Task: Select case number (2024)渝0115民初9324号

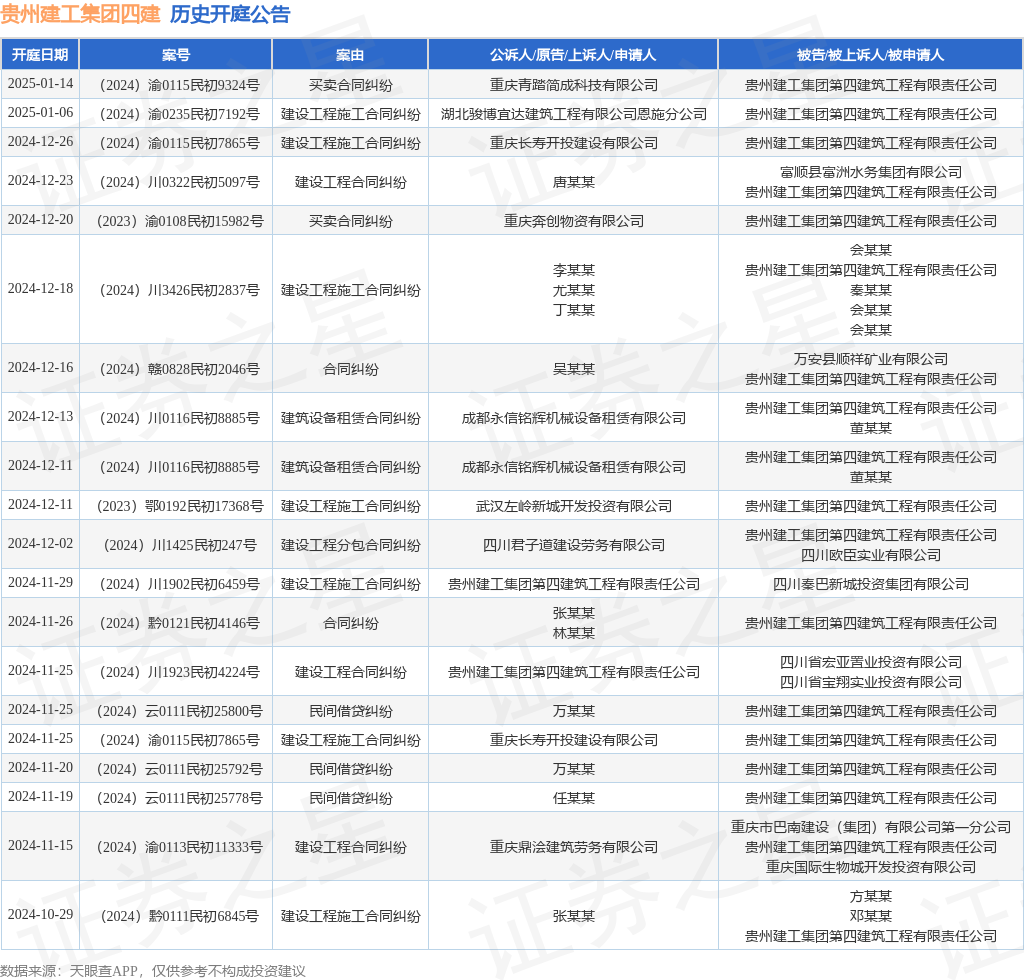Action: coord(179,86)
